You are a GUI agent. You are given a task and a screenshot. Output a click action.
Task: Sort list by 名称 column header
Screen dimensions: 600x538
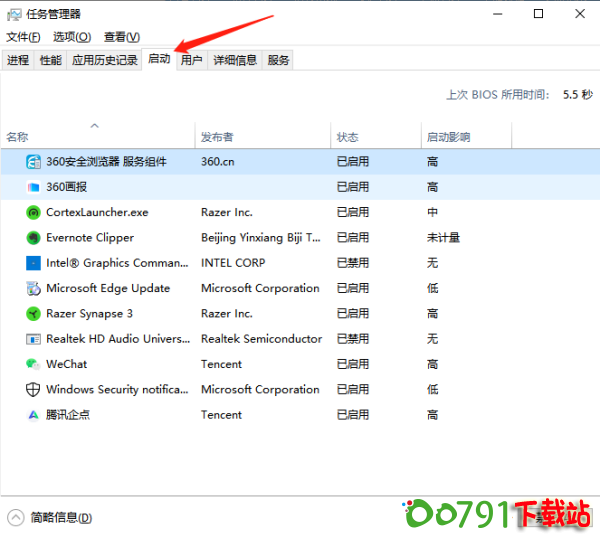tap(18, 137)
